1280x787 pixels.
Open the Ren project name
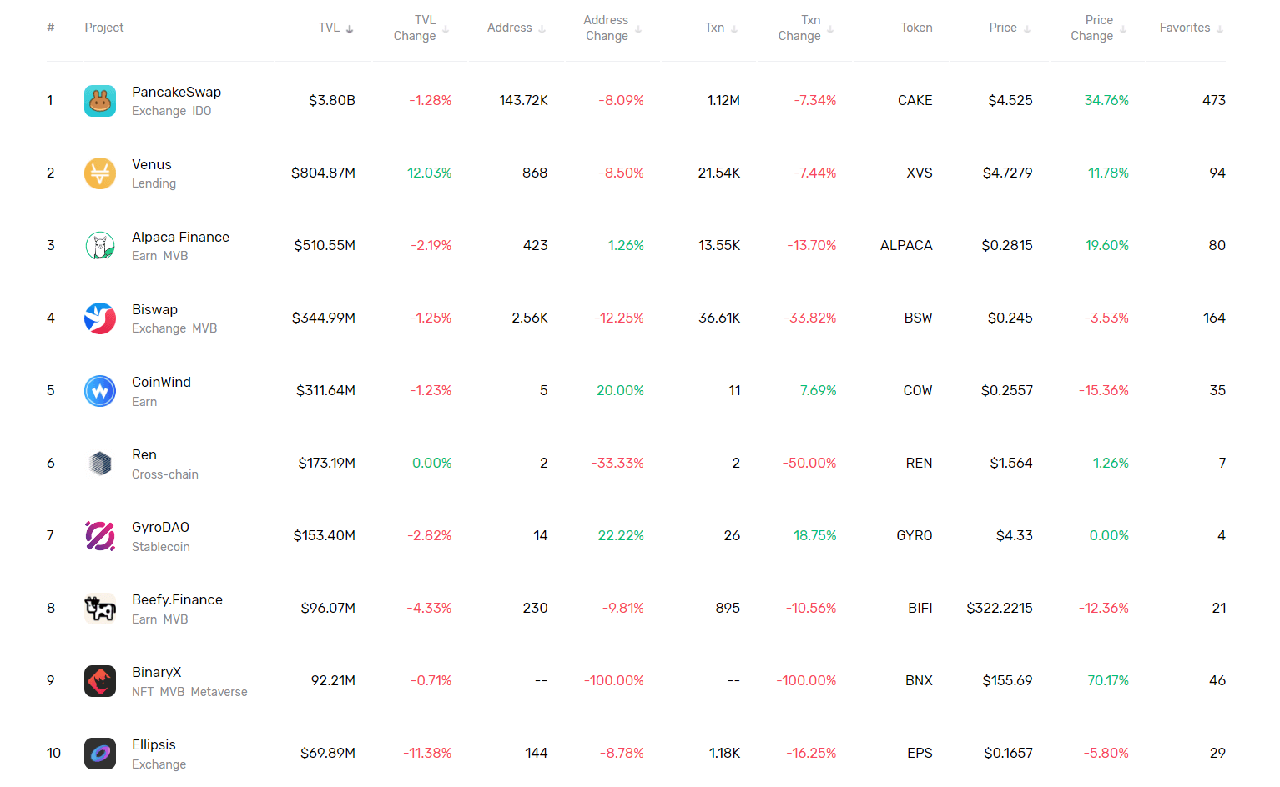(144, 455)
